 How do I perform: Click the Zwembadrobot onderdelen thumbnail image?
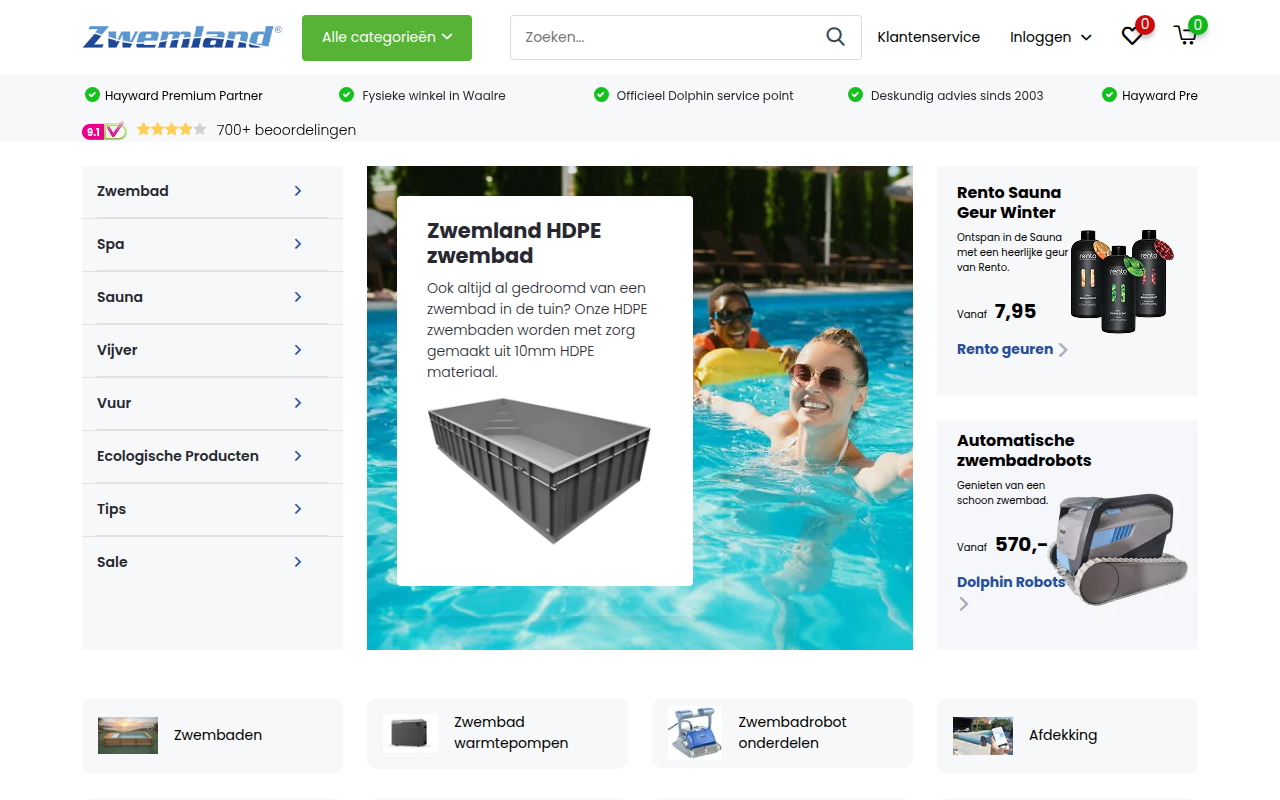(695, 733)
